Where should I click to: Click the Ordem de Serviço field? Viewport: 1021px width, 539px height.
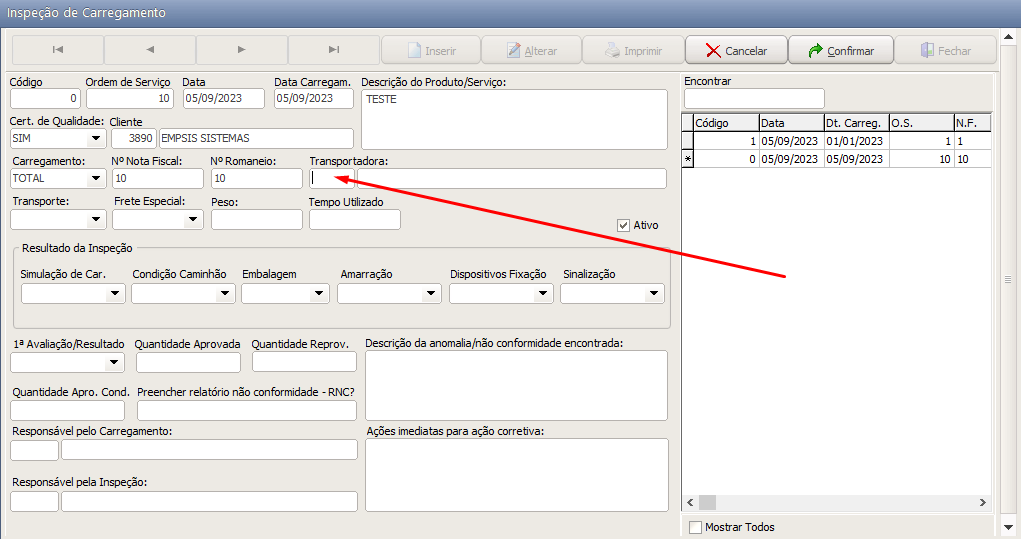(130, 98)
